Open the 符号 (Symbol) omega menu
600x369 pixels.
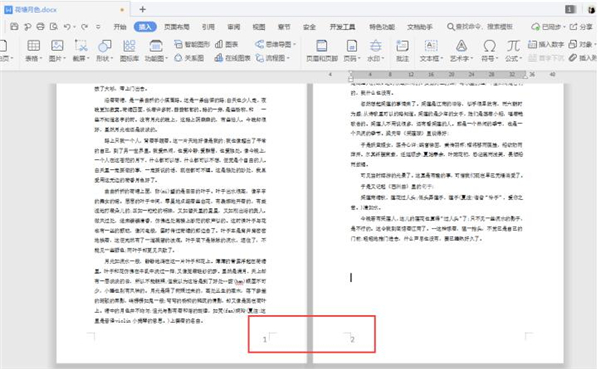489,51
